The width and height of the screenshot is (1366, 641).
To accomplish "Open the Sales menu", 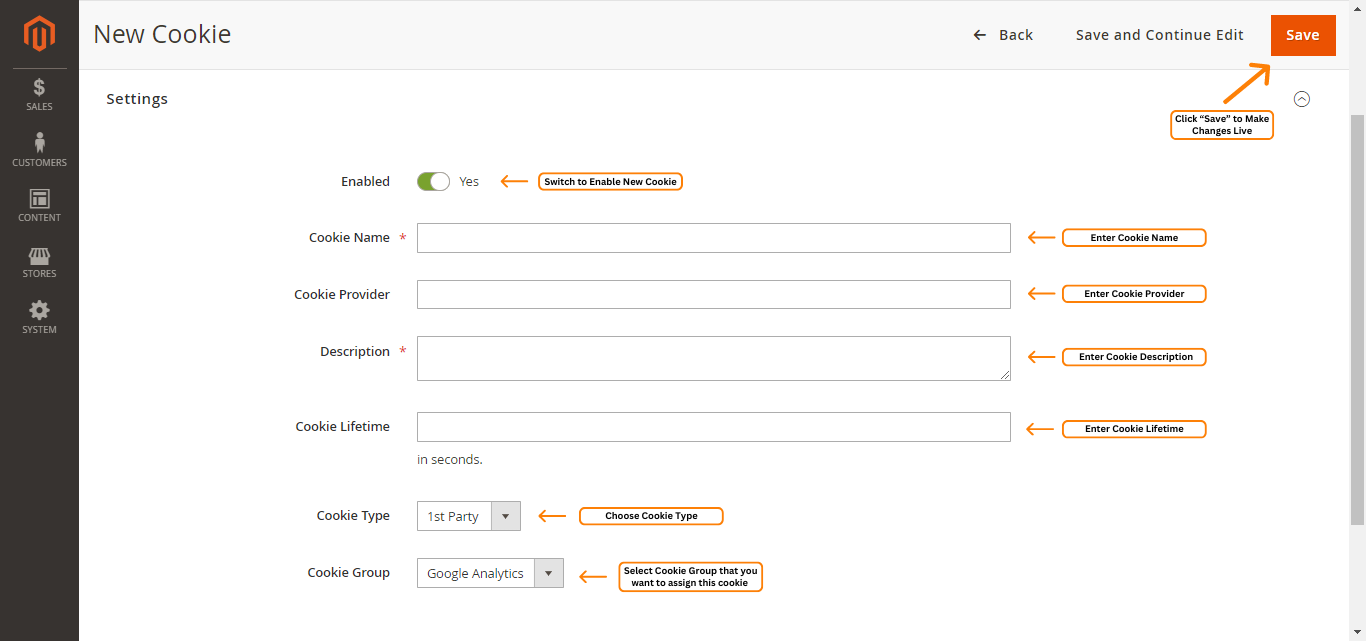I will [39, 95].
